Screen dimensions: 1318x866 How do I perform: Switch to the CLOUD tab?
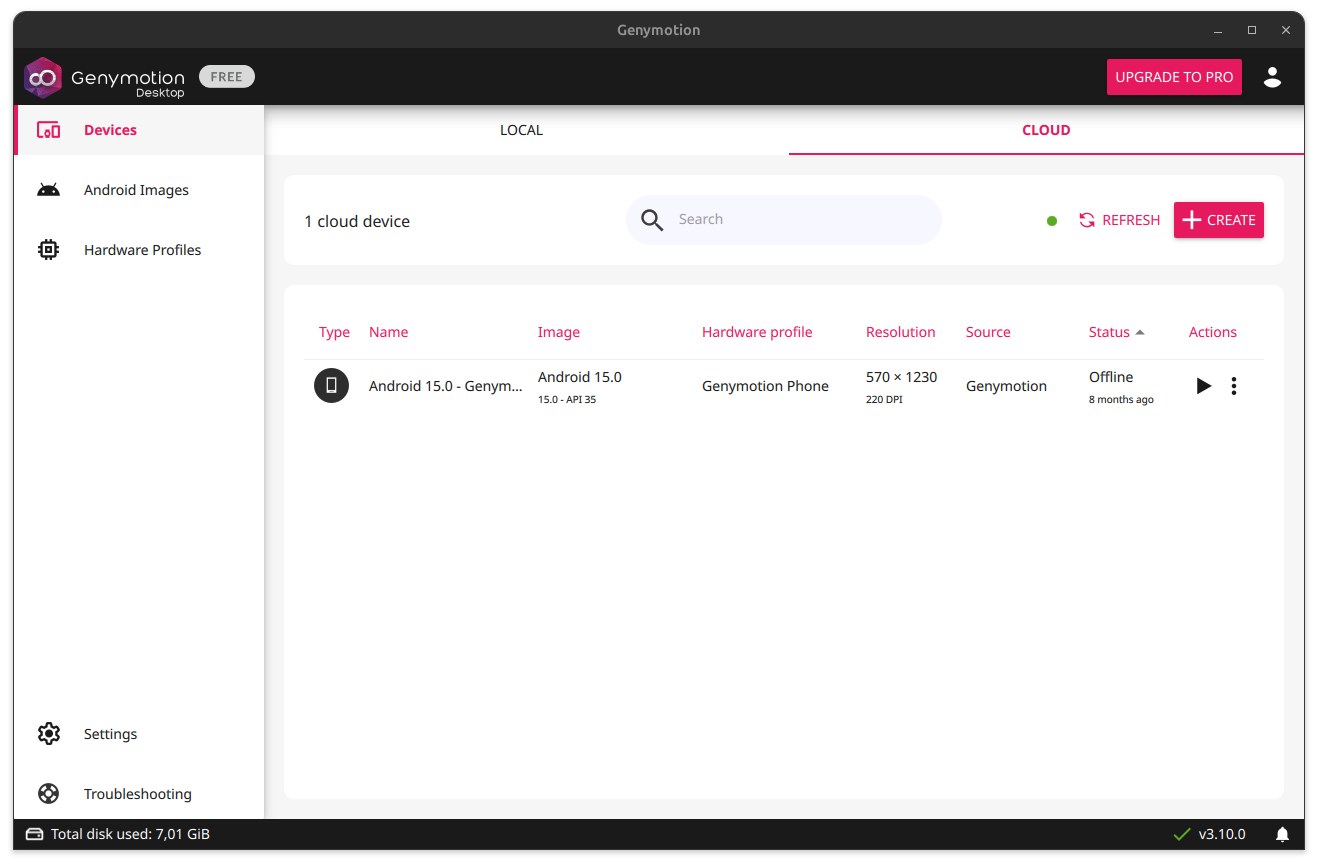(x=1046, y=130)
